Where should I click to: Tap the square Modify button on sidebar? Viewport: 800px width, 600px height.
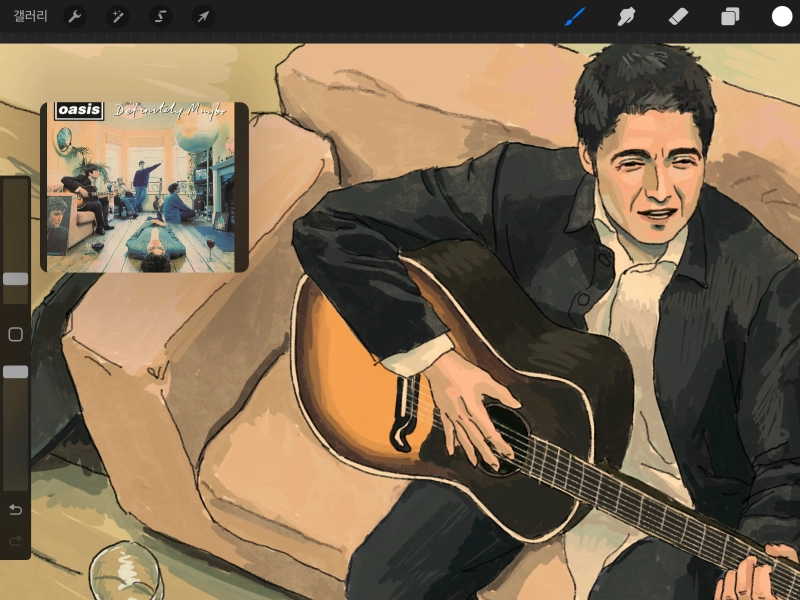click(x=15, y=334)
